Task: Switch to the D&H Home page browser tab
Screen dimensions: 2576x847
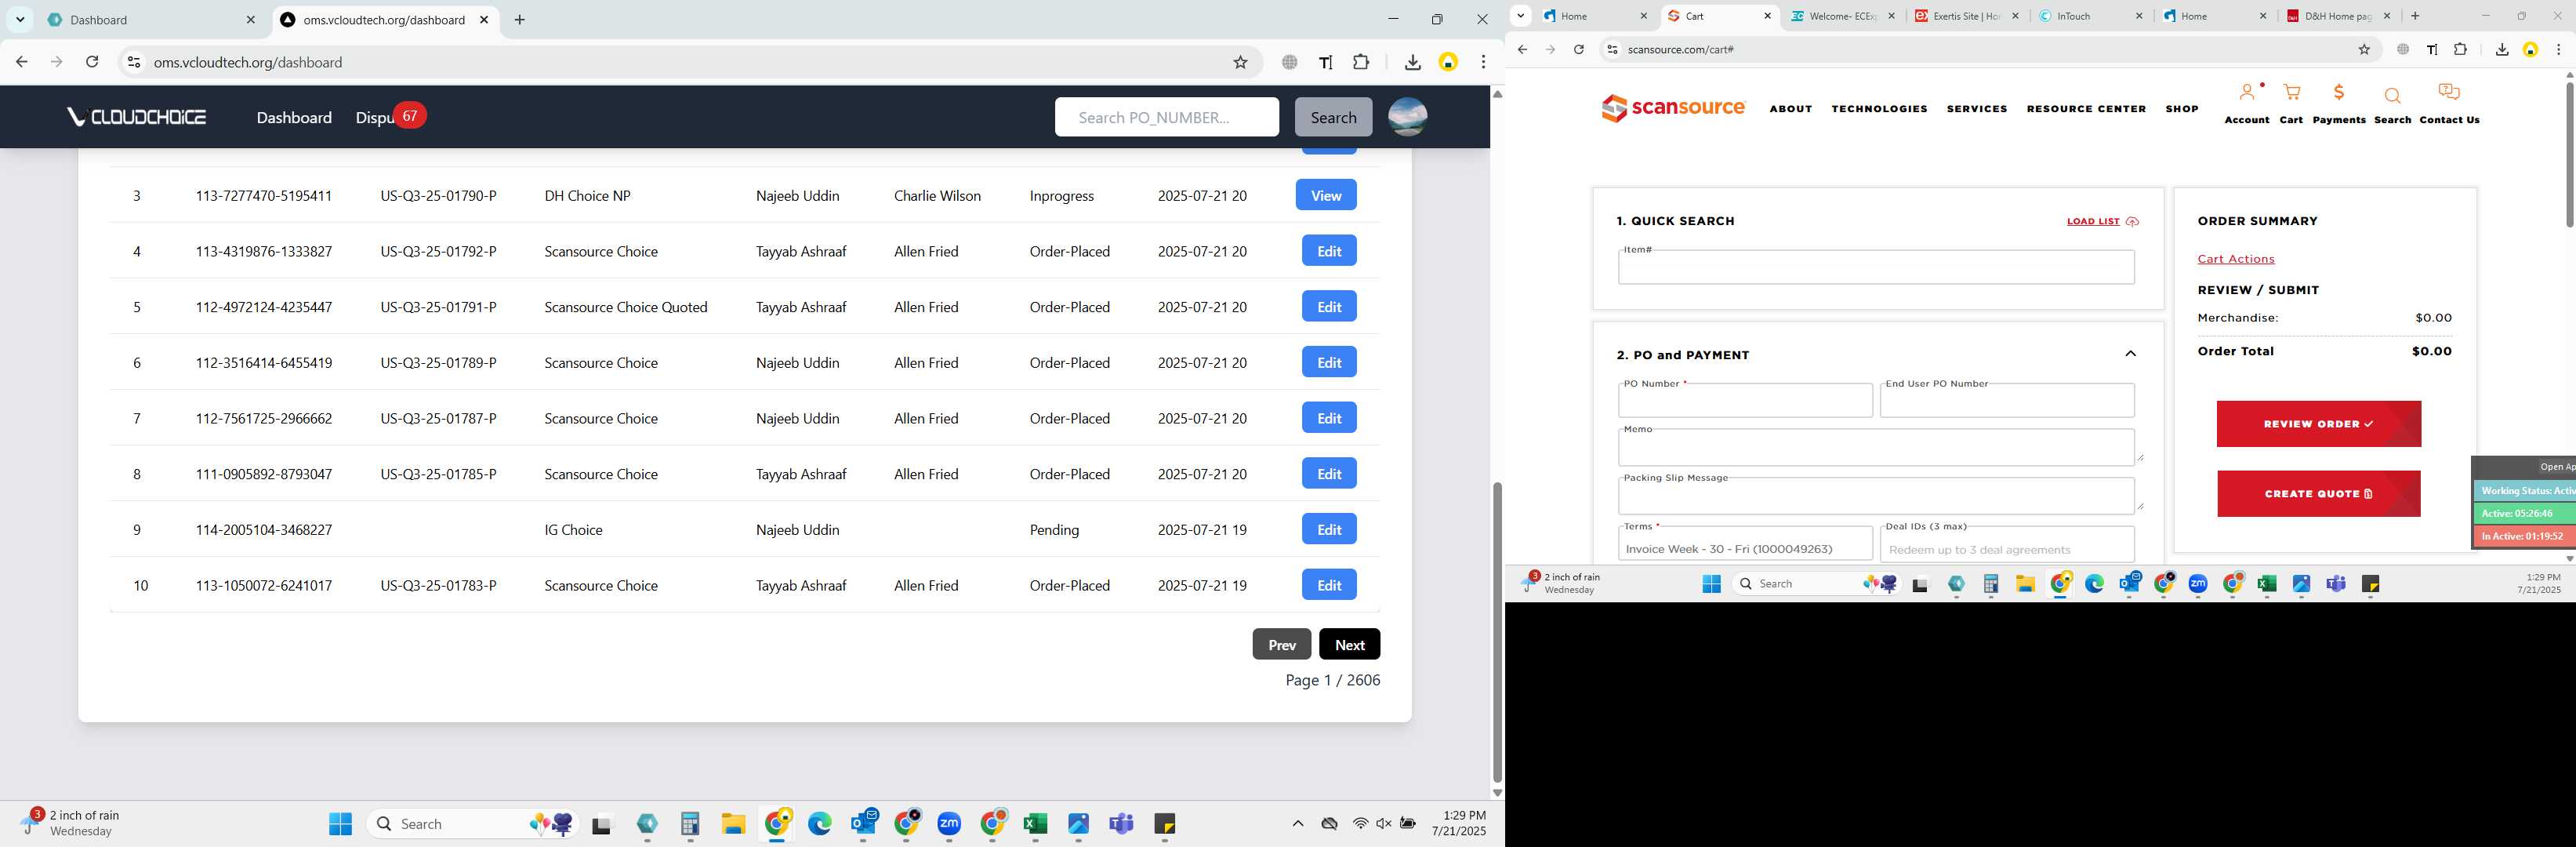Action: pyautogui.click(x=2339, y=16)
